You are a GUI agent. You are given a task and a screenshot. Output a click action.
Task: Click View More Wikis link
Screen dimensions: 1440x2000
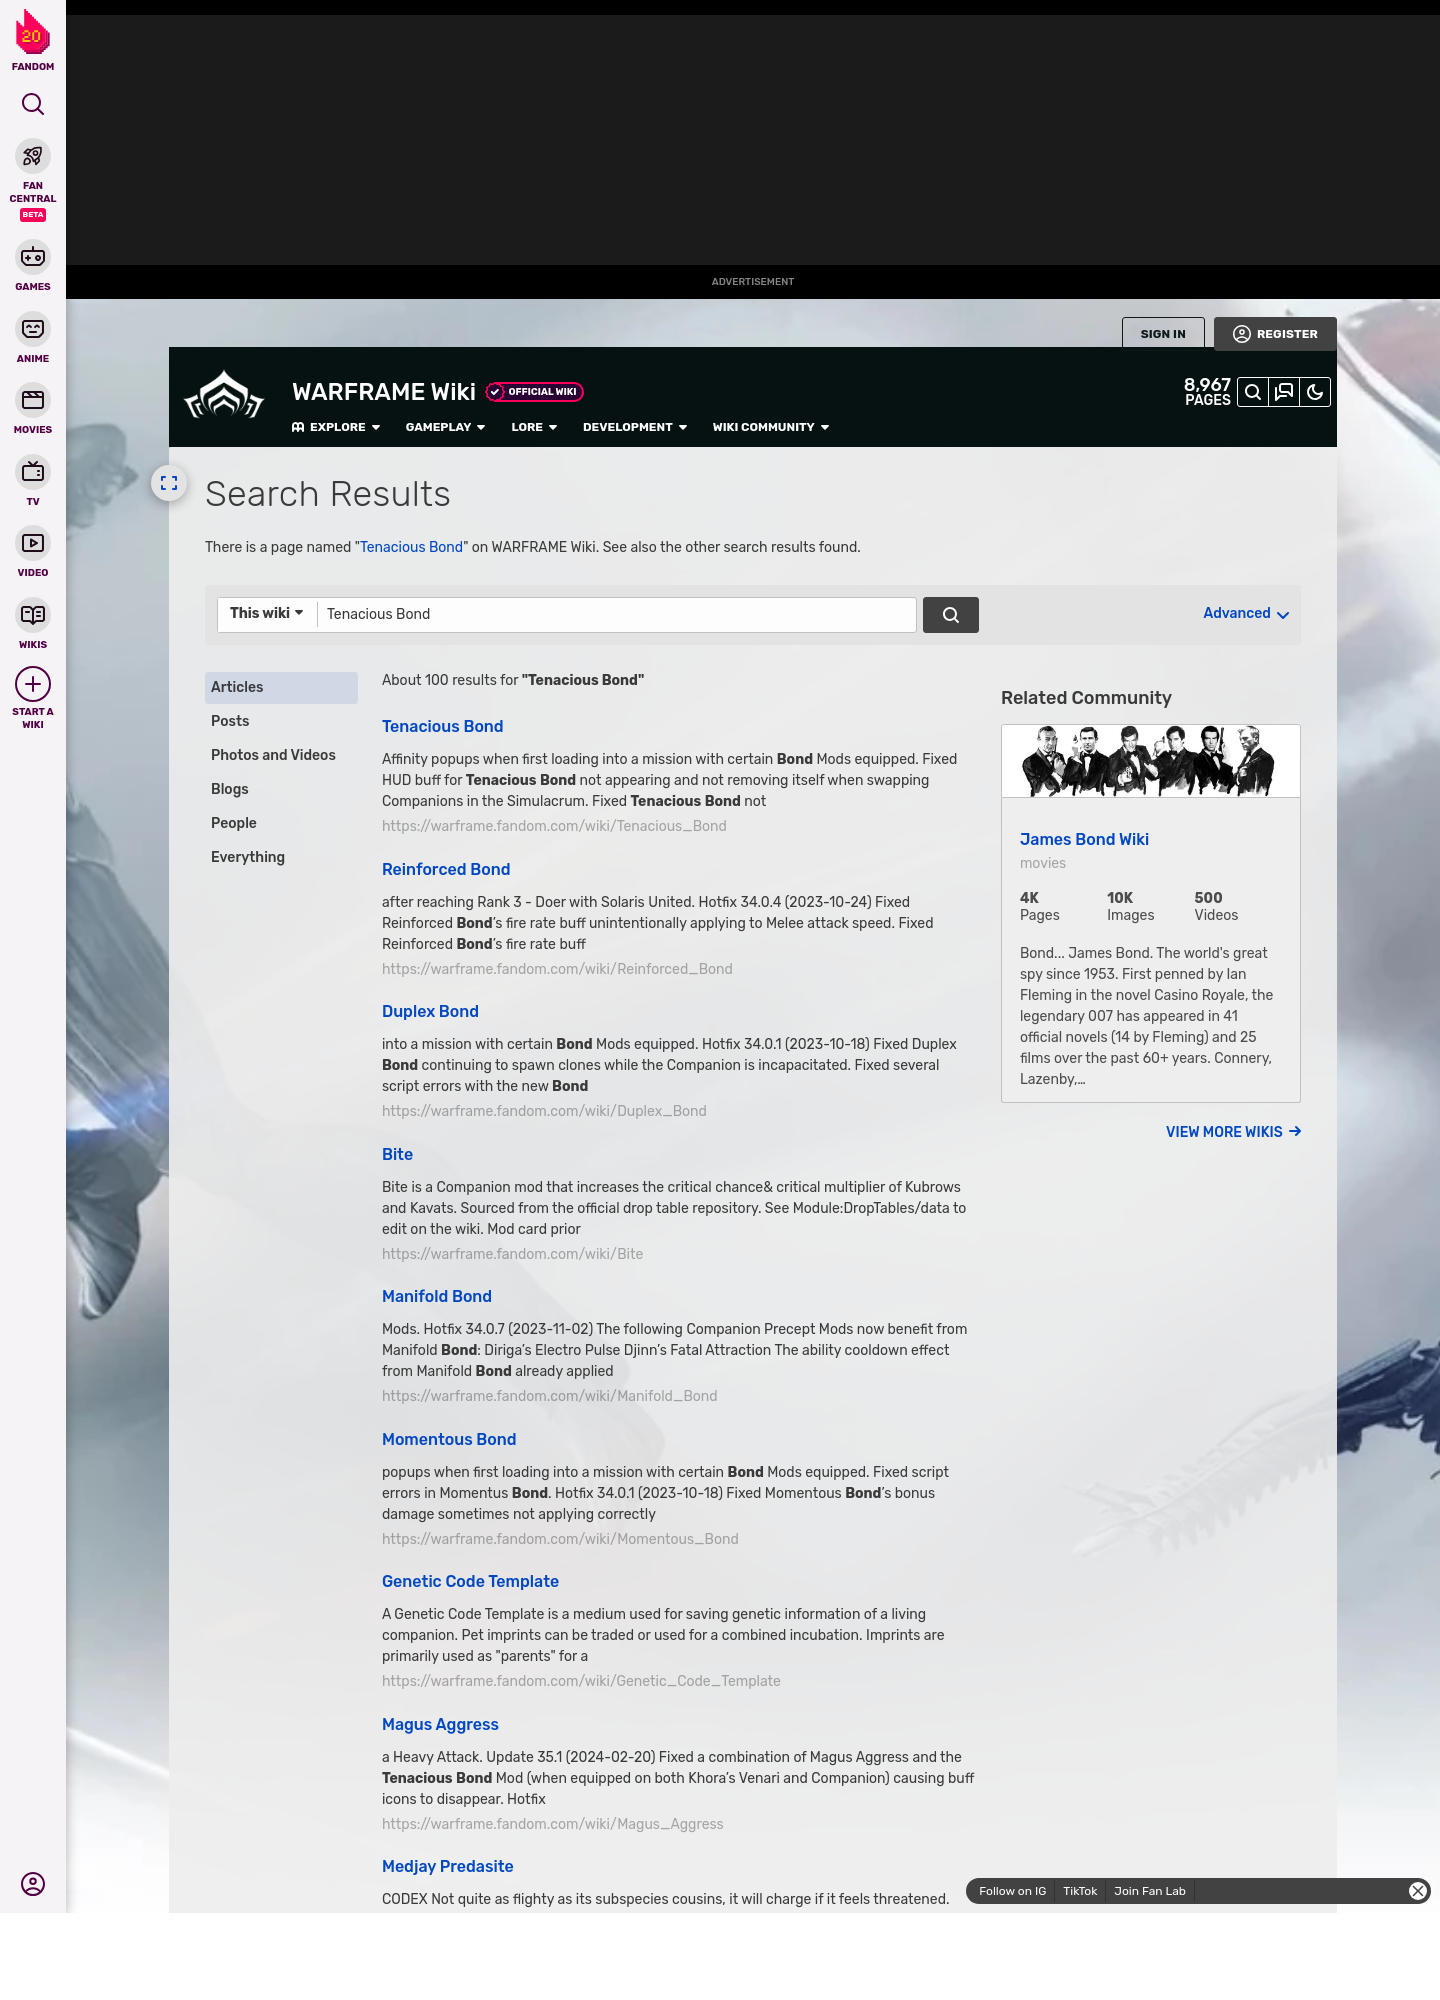click(x=1233, y=1132)
